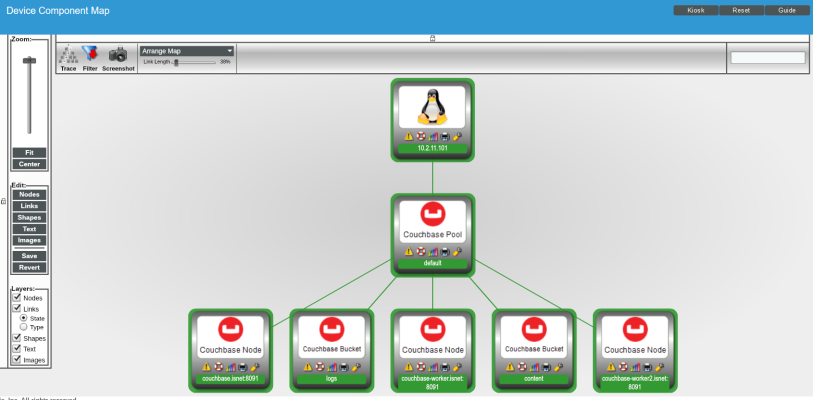The width and height of the screenshot is (813, 400).
Task: Click lifebuoy icon on default pool node
Action: click(420, 252)
